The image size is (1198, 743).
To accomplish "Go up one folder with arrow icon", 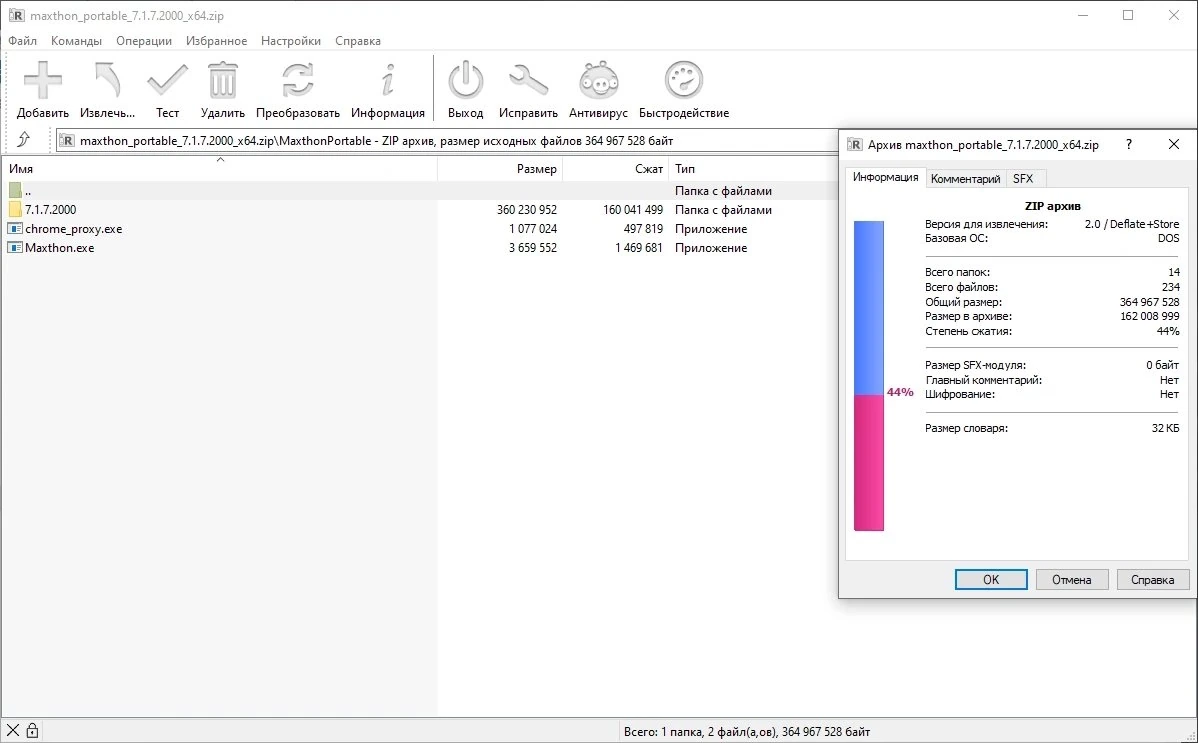I will 24,140.
